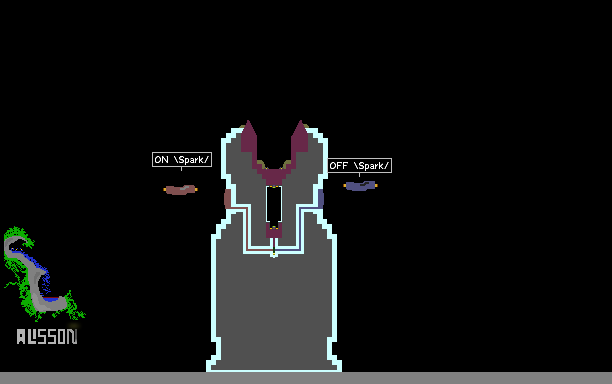
Task: Click the red ON spark switch
Action: point(180,190)
